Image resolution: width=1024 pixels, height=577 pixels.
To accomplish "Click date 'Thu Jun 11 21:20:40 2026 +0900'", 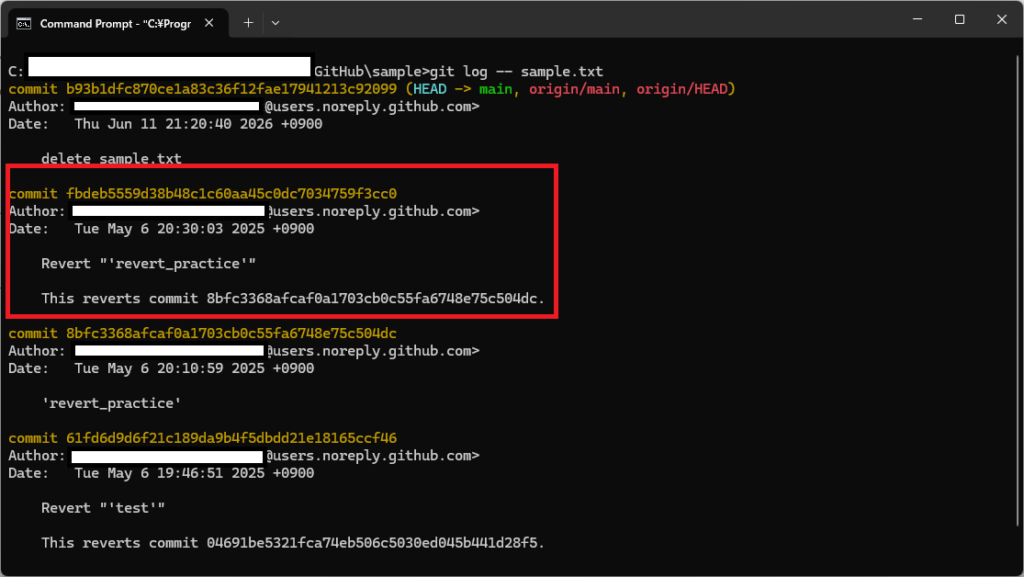I will pyautogui.click(x=199, y=124).
